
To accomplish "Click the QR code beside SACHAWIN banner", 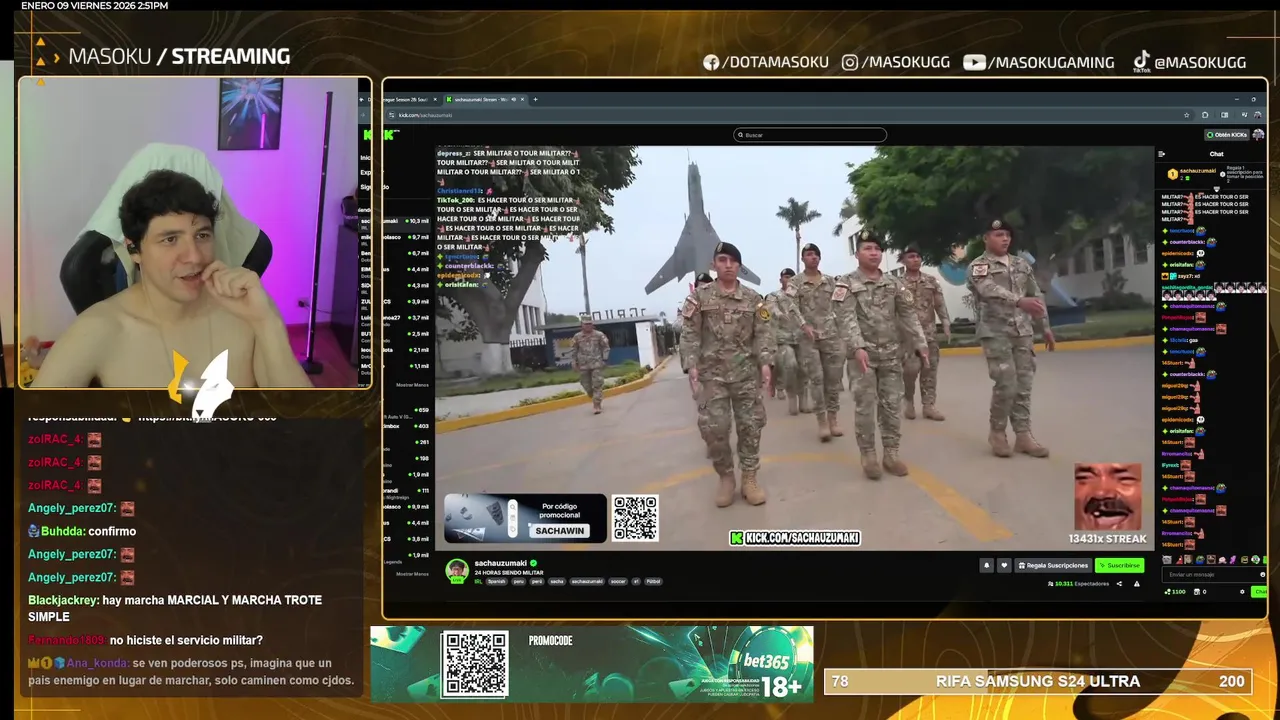I will [635, 518].
